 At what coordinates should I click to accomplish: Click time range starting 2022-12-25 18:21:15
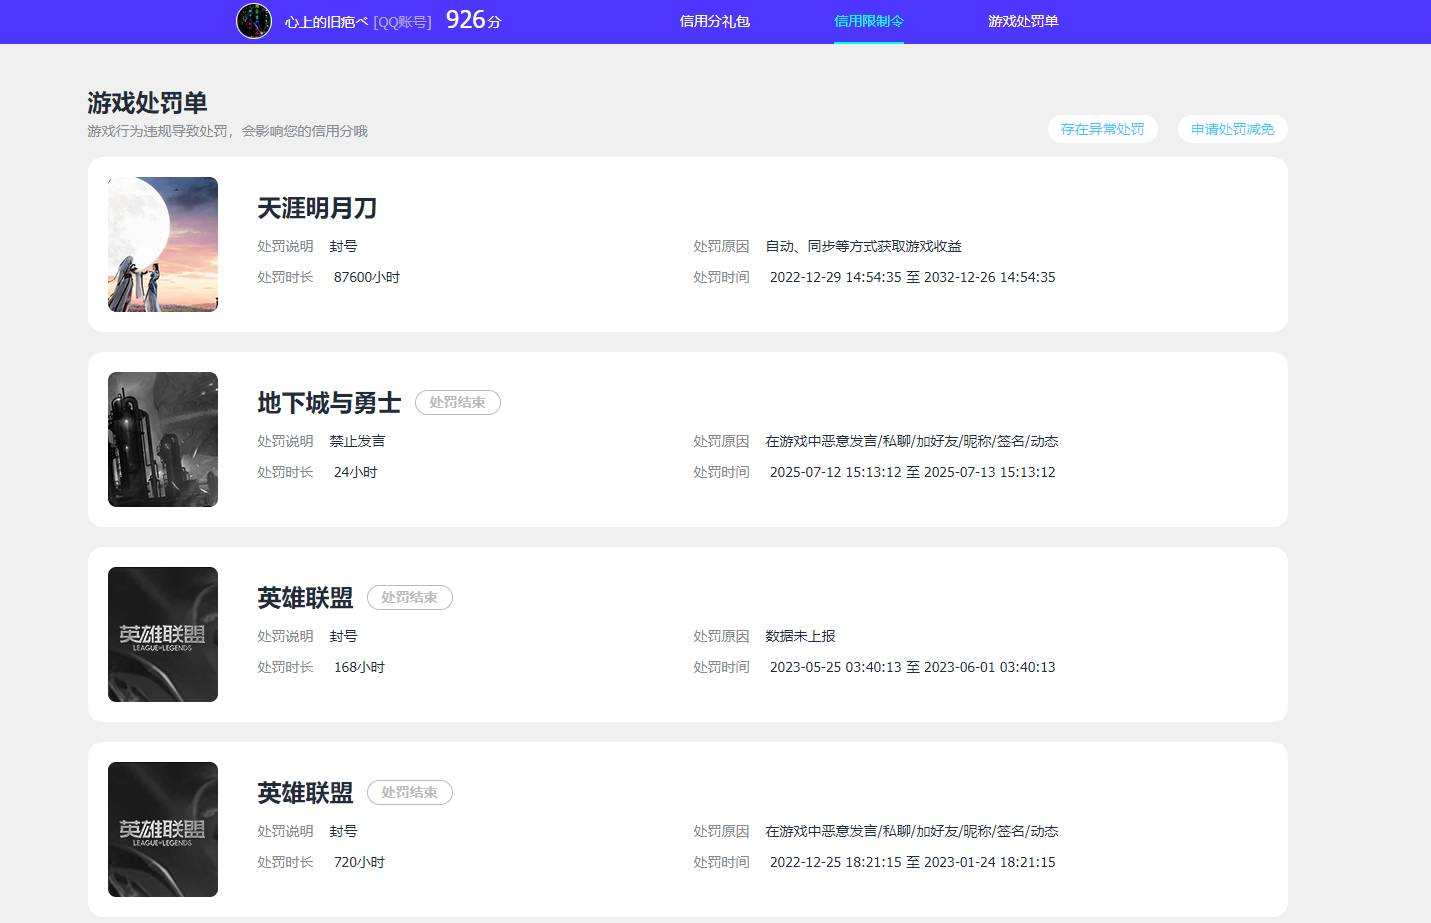(912, 862)
